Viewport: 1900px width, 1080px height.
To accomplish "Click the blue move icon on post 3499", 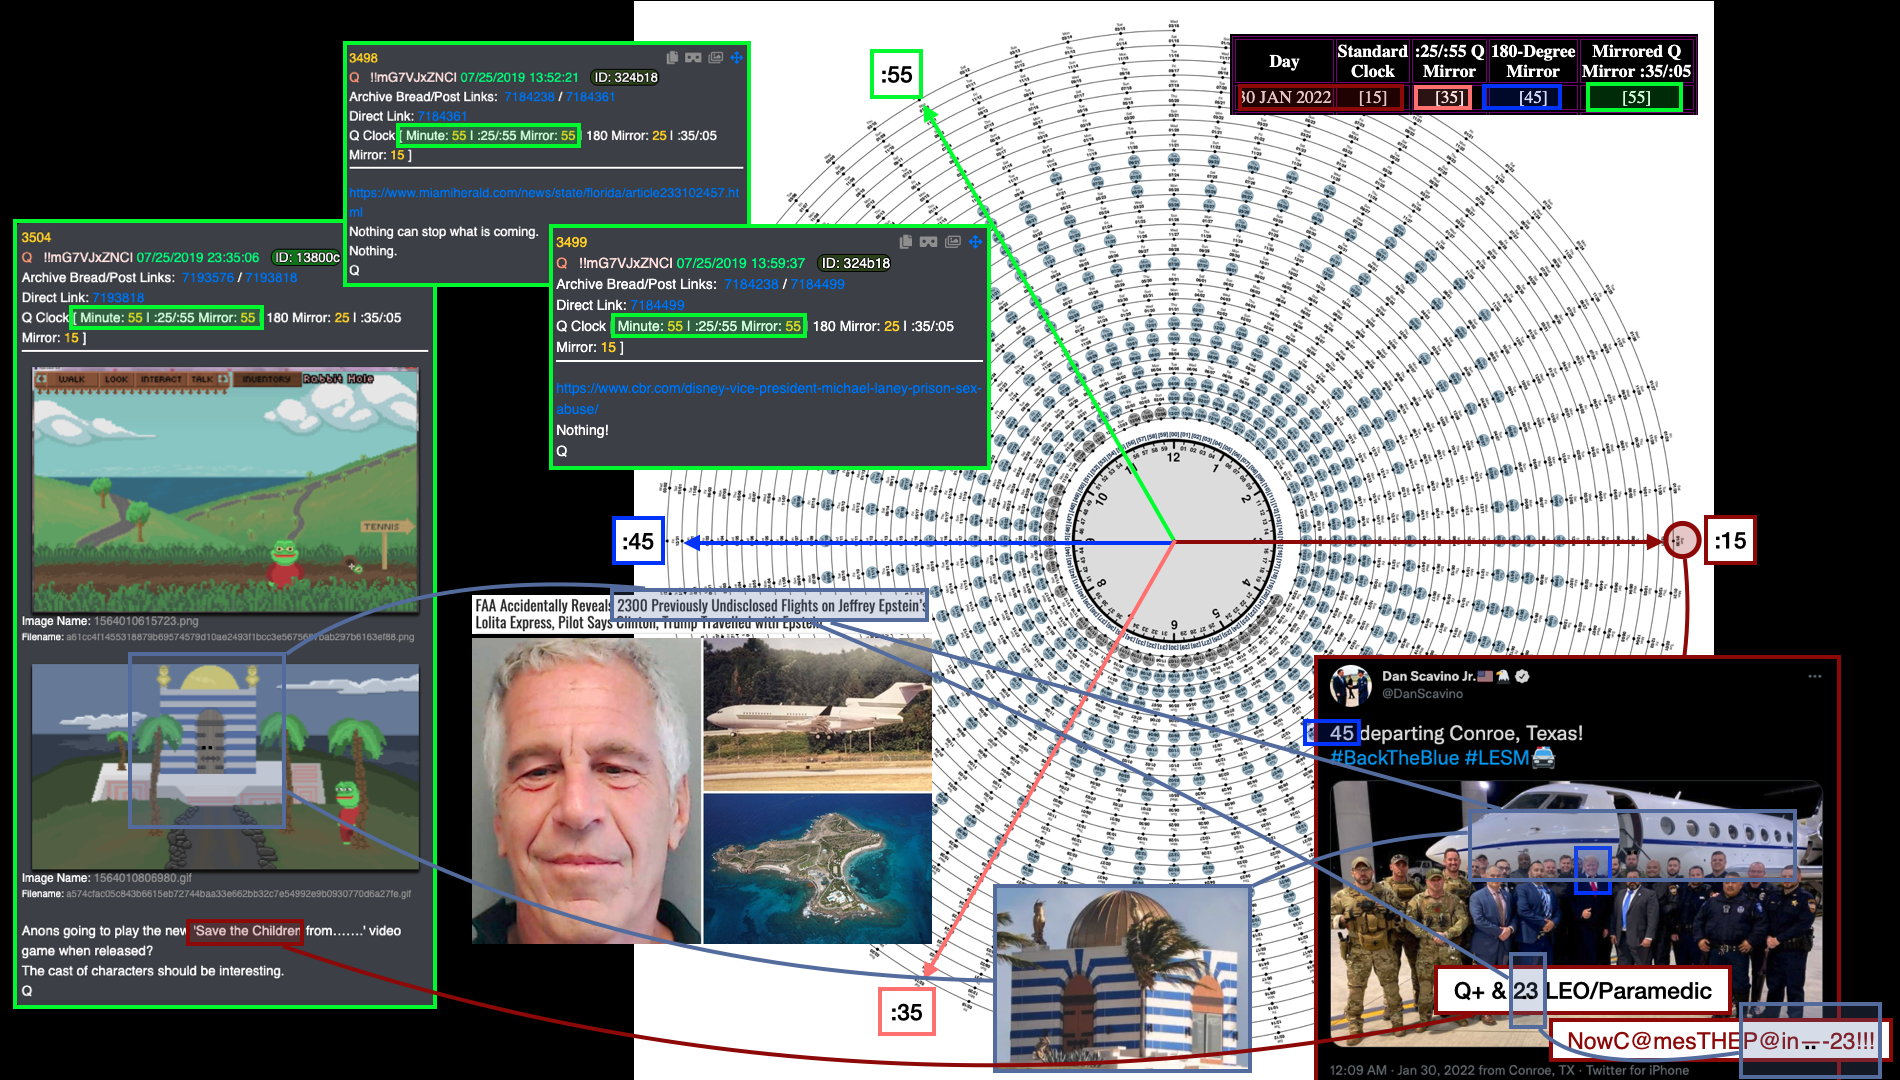I will [975, 242].
